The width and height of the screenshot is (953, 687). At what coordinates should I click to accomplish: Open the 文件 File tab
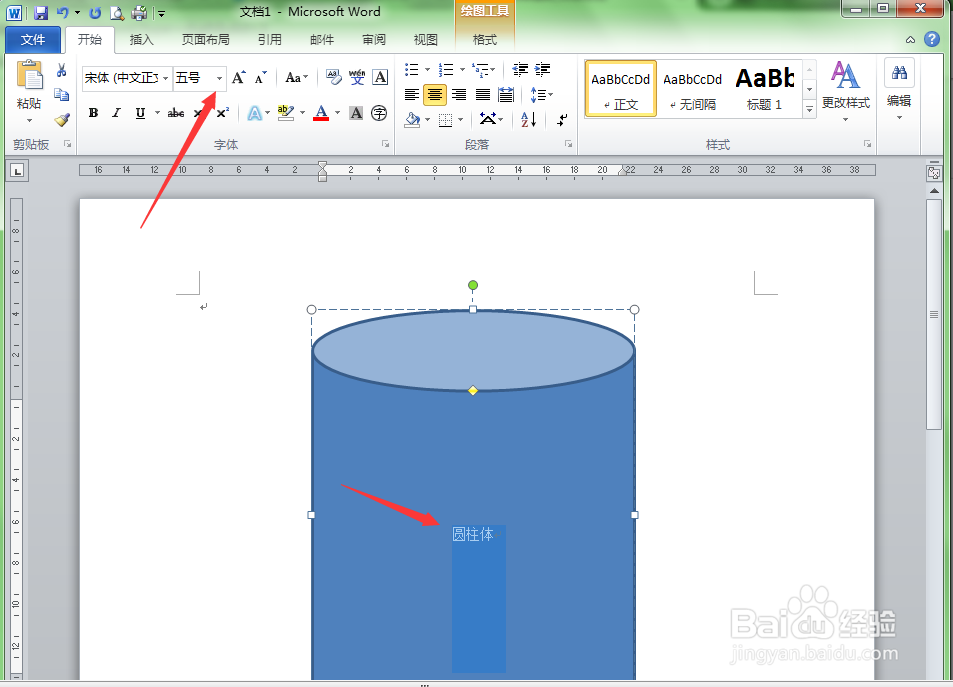[33, 40]
